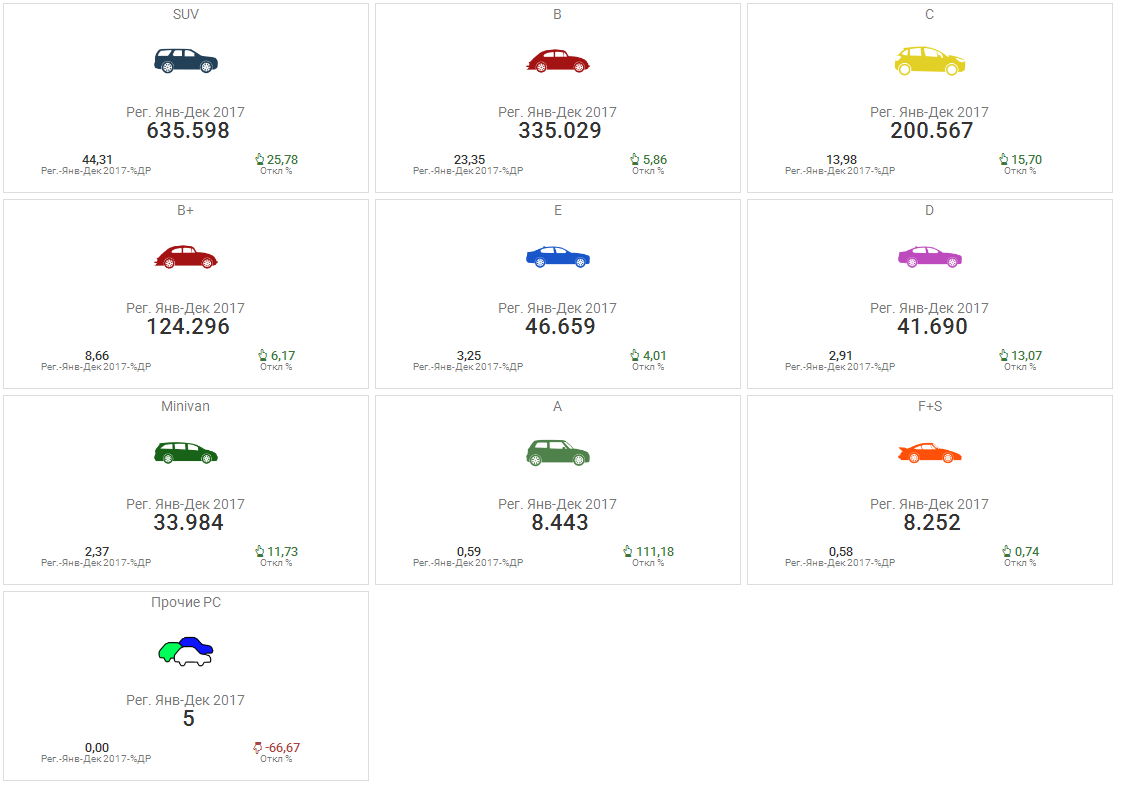Click the C segment value 200.567
1122x793 pixels.
click(931, 131)
